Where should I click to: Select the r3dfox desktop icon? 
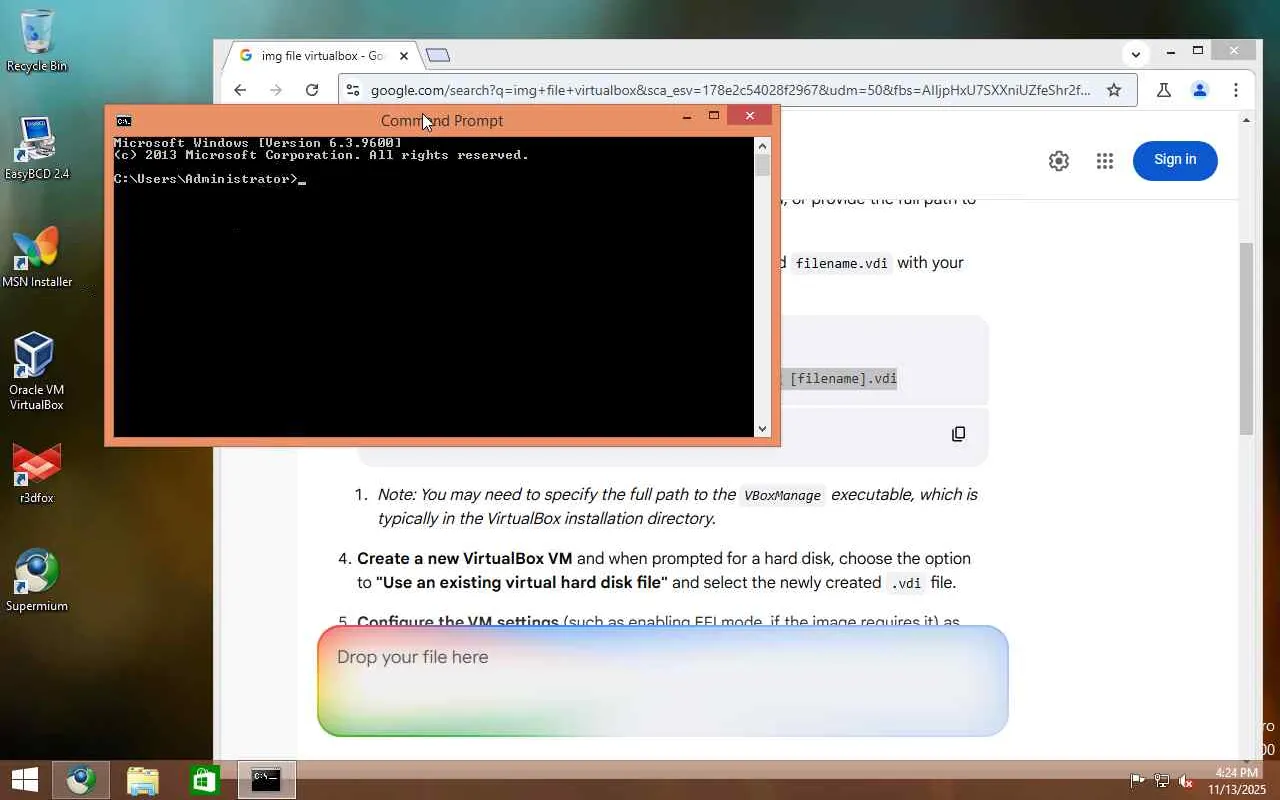coord(37,473)
